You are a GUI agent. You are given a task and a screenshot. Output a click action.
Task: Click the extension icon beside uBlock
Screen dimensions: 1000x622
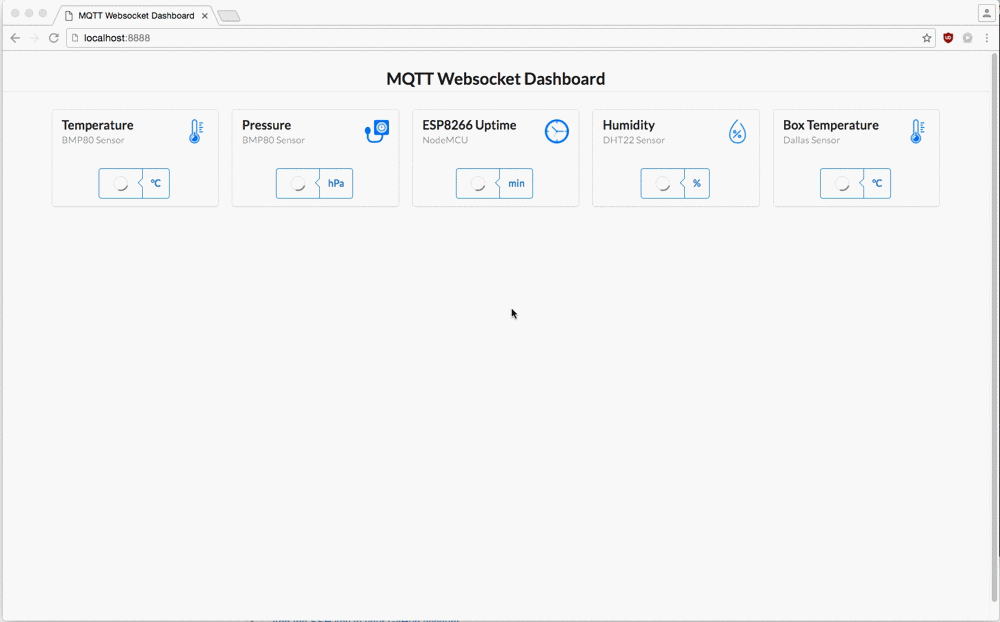coord(968,37)
